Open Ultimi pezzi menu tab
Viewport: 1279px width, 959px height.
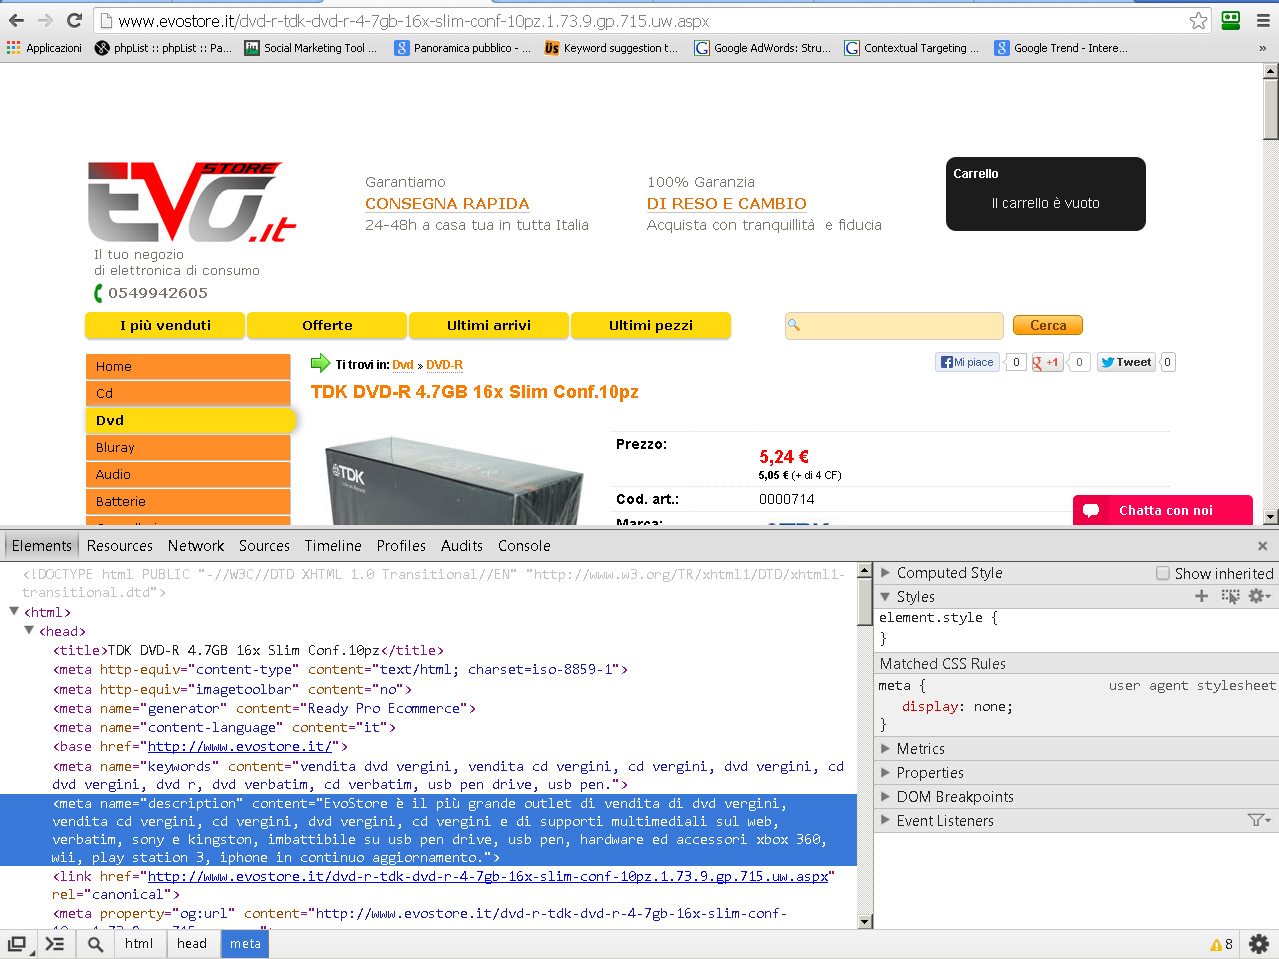point(651,325)
